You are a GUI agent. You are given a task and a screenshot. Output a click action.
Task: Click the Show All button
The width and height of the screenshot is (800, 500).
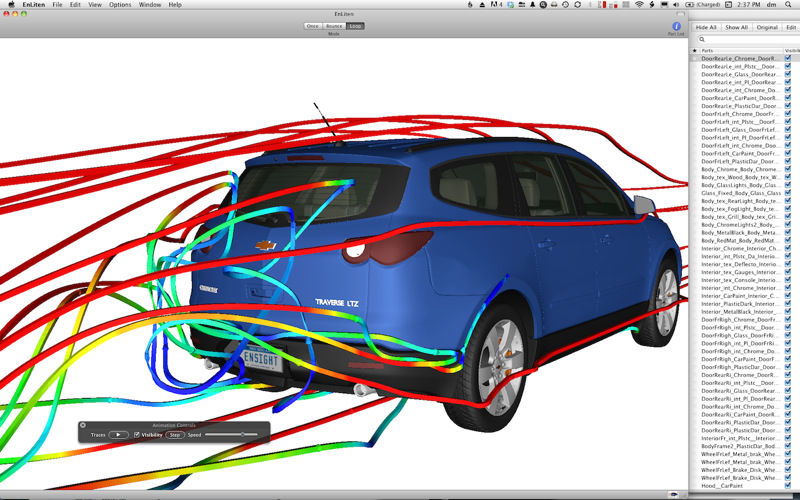pos(737,27)
